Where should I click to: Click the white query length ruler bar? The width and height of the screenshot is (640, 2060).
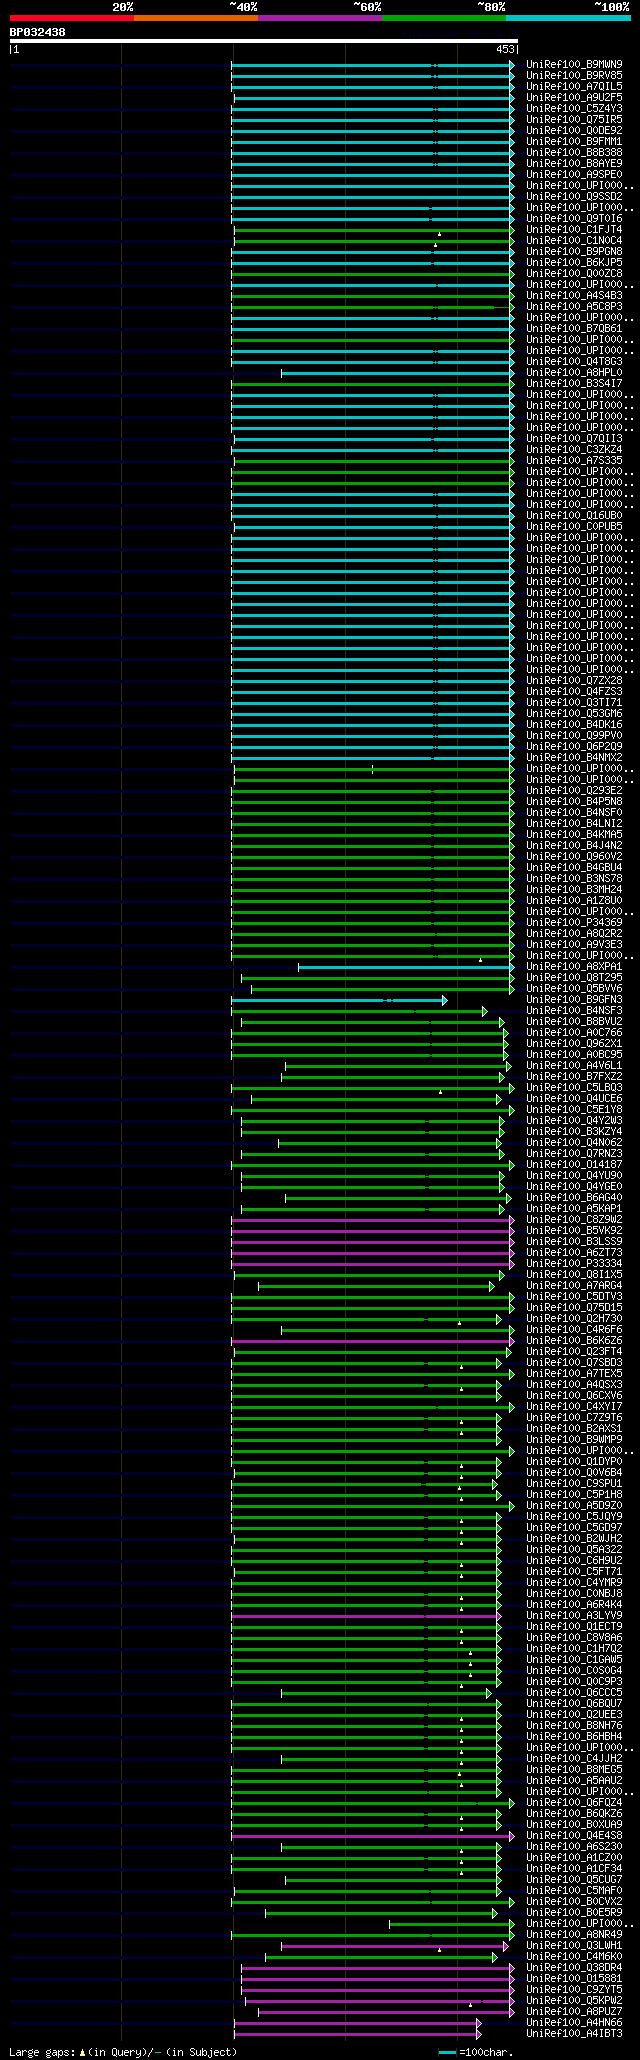263,41
